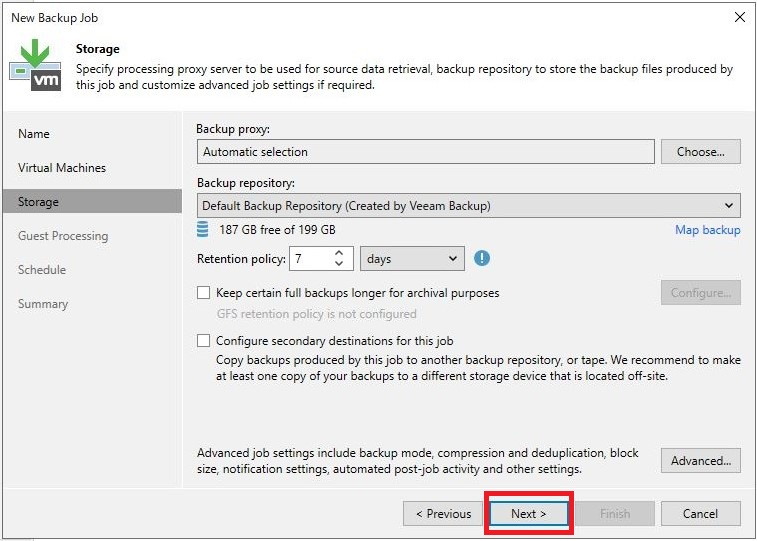The height and width of the screenshot is (541, 757).
Task: Click the disabled Configure button
Action: (701, 292)
